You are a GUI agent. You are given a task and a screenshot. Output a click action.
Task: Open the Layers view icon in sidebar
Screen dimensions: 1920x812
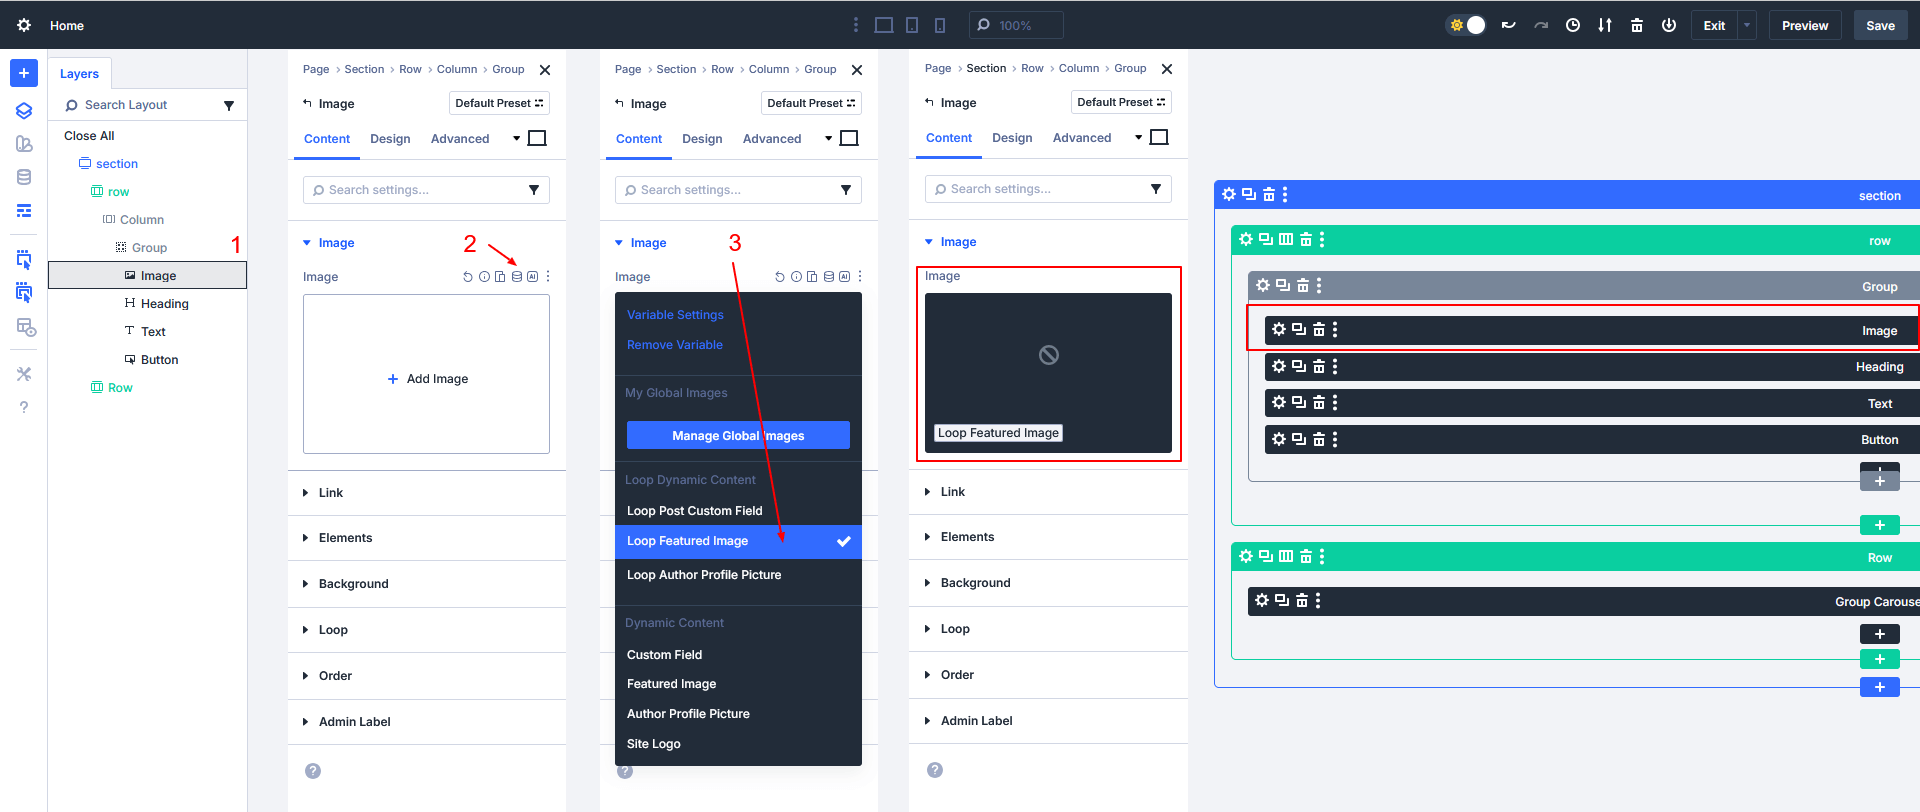(x=24, y=110)
